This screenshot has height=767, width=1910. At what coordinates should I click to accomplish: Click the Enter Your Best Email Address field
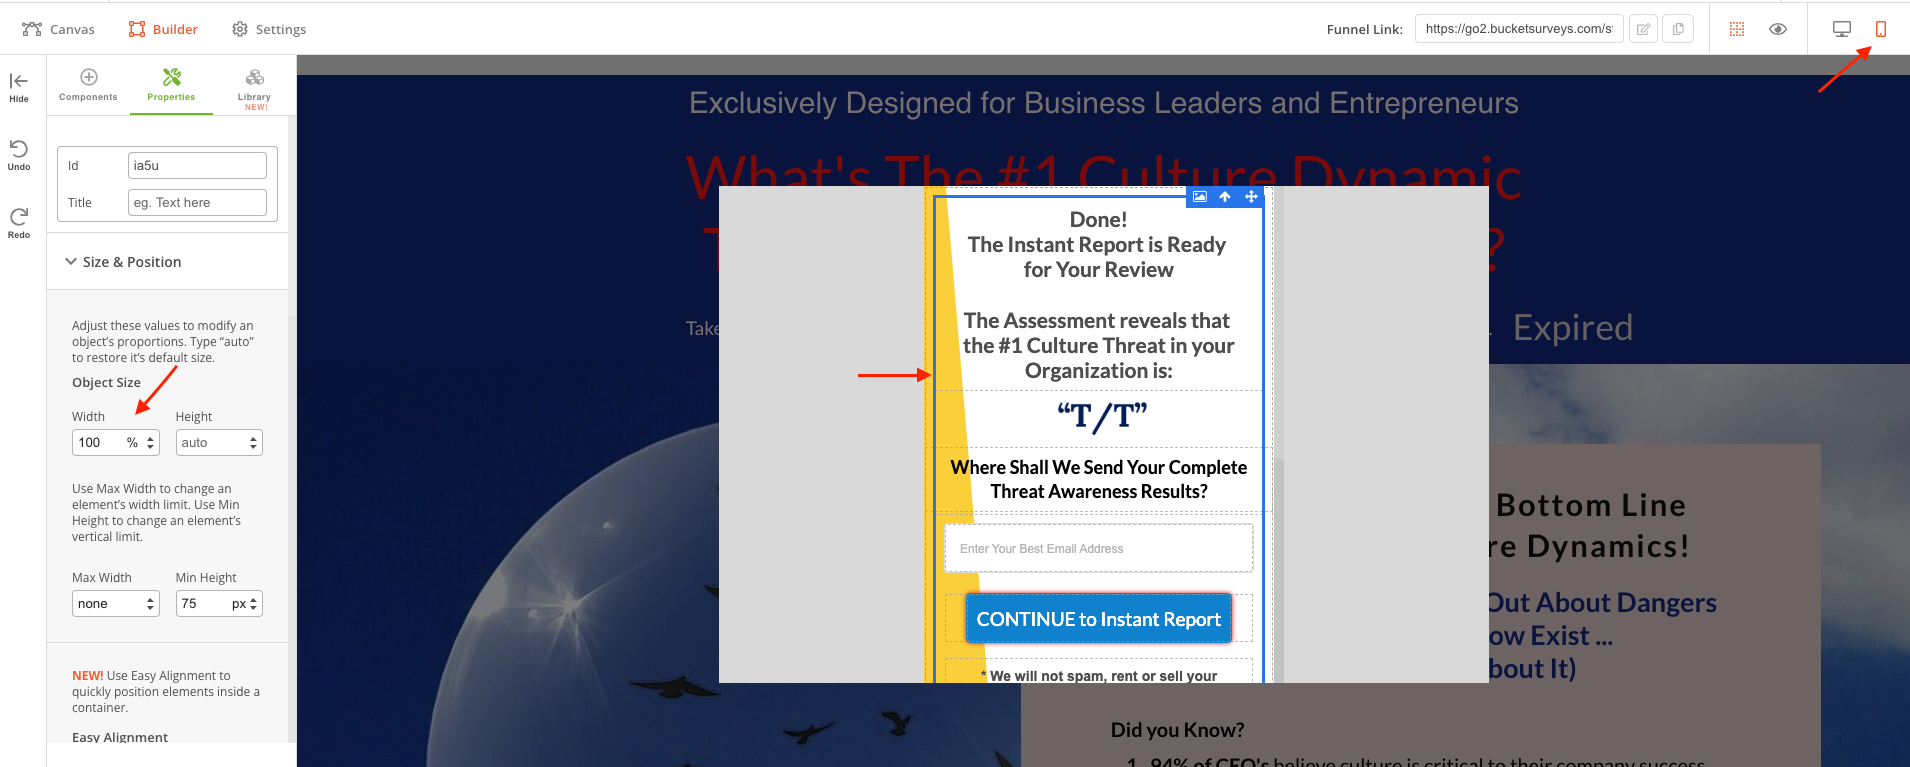click(x=1098, y=548)
